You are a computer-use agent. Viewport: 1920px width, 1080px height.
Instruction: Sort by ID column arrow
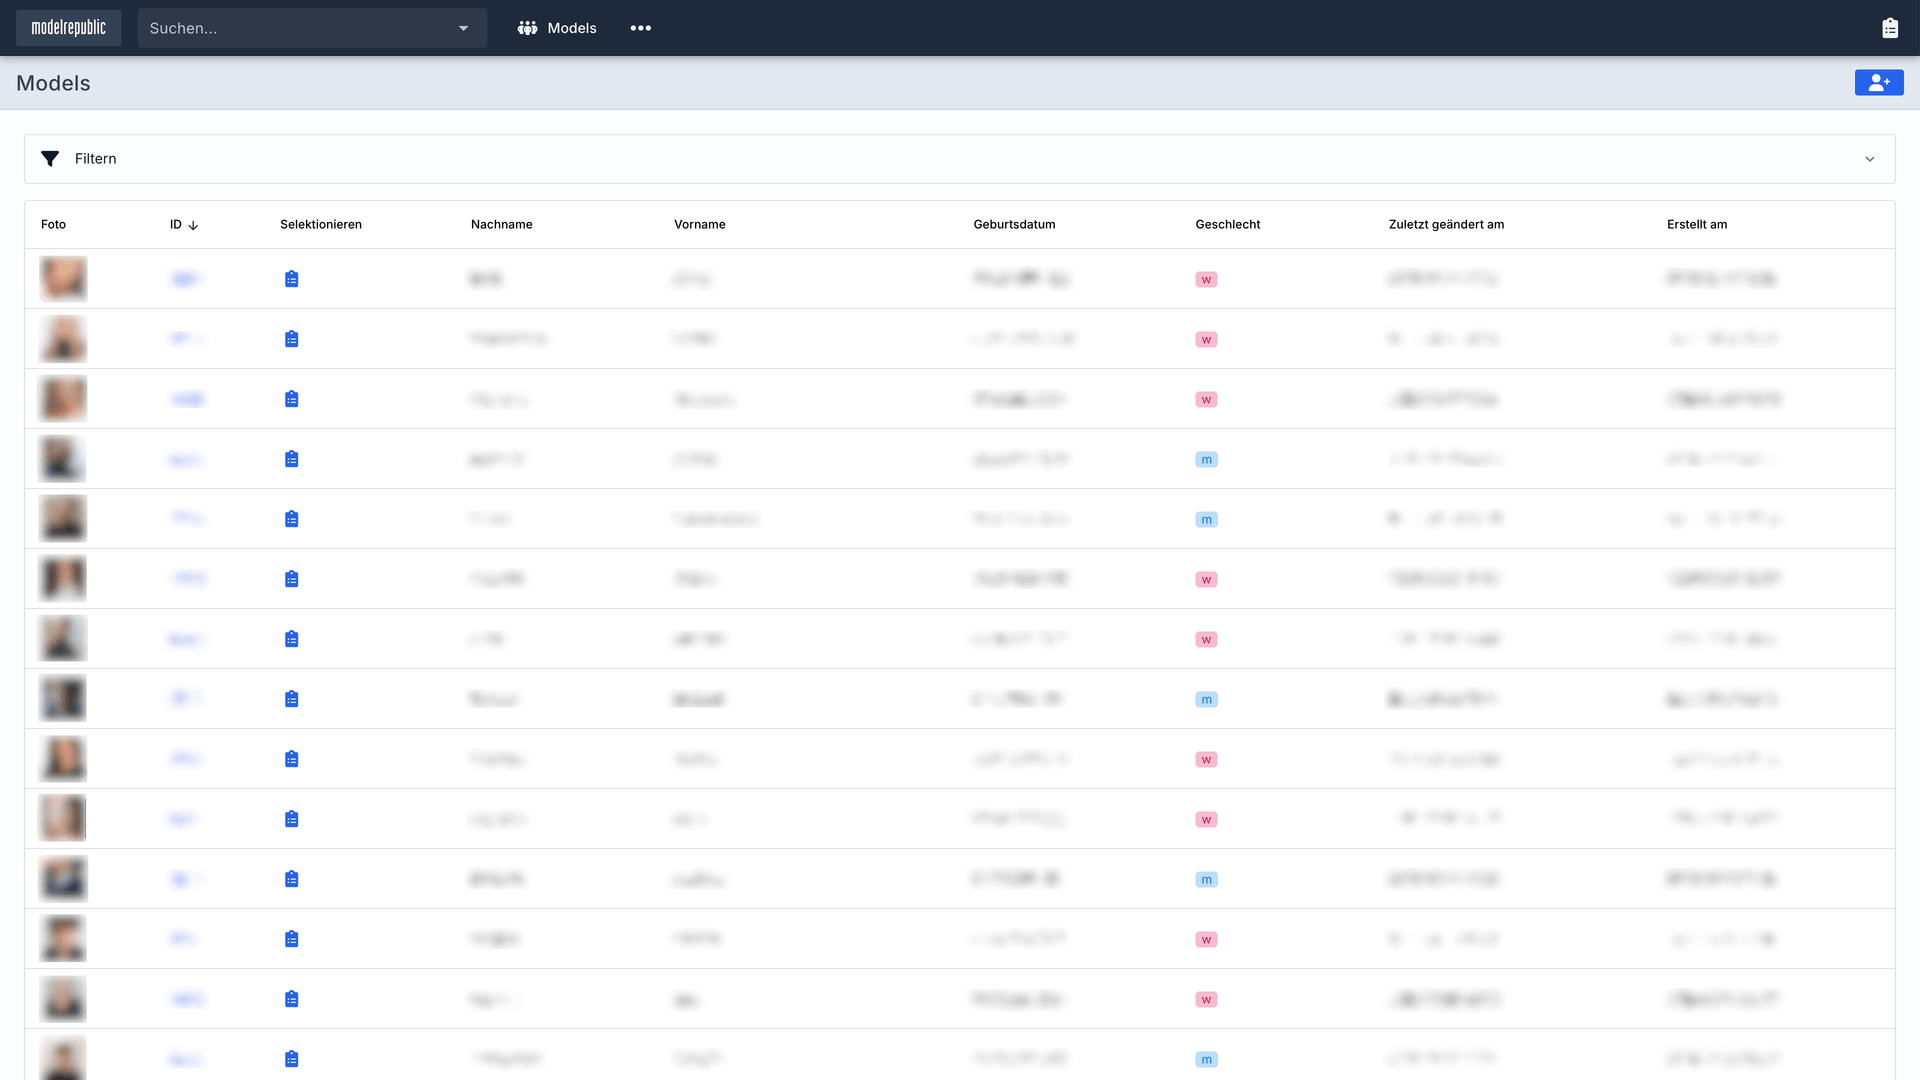193,225
